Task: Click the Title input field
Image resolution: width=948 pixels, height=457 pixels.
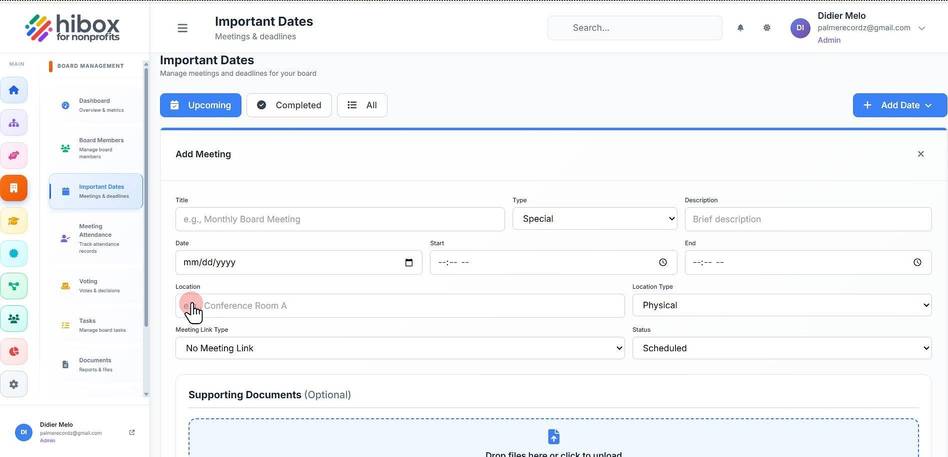Action: (x=340, y=219)
